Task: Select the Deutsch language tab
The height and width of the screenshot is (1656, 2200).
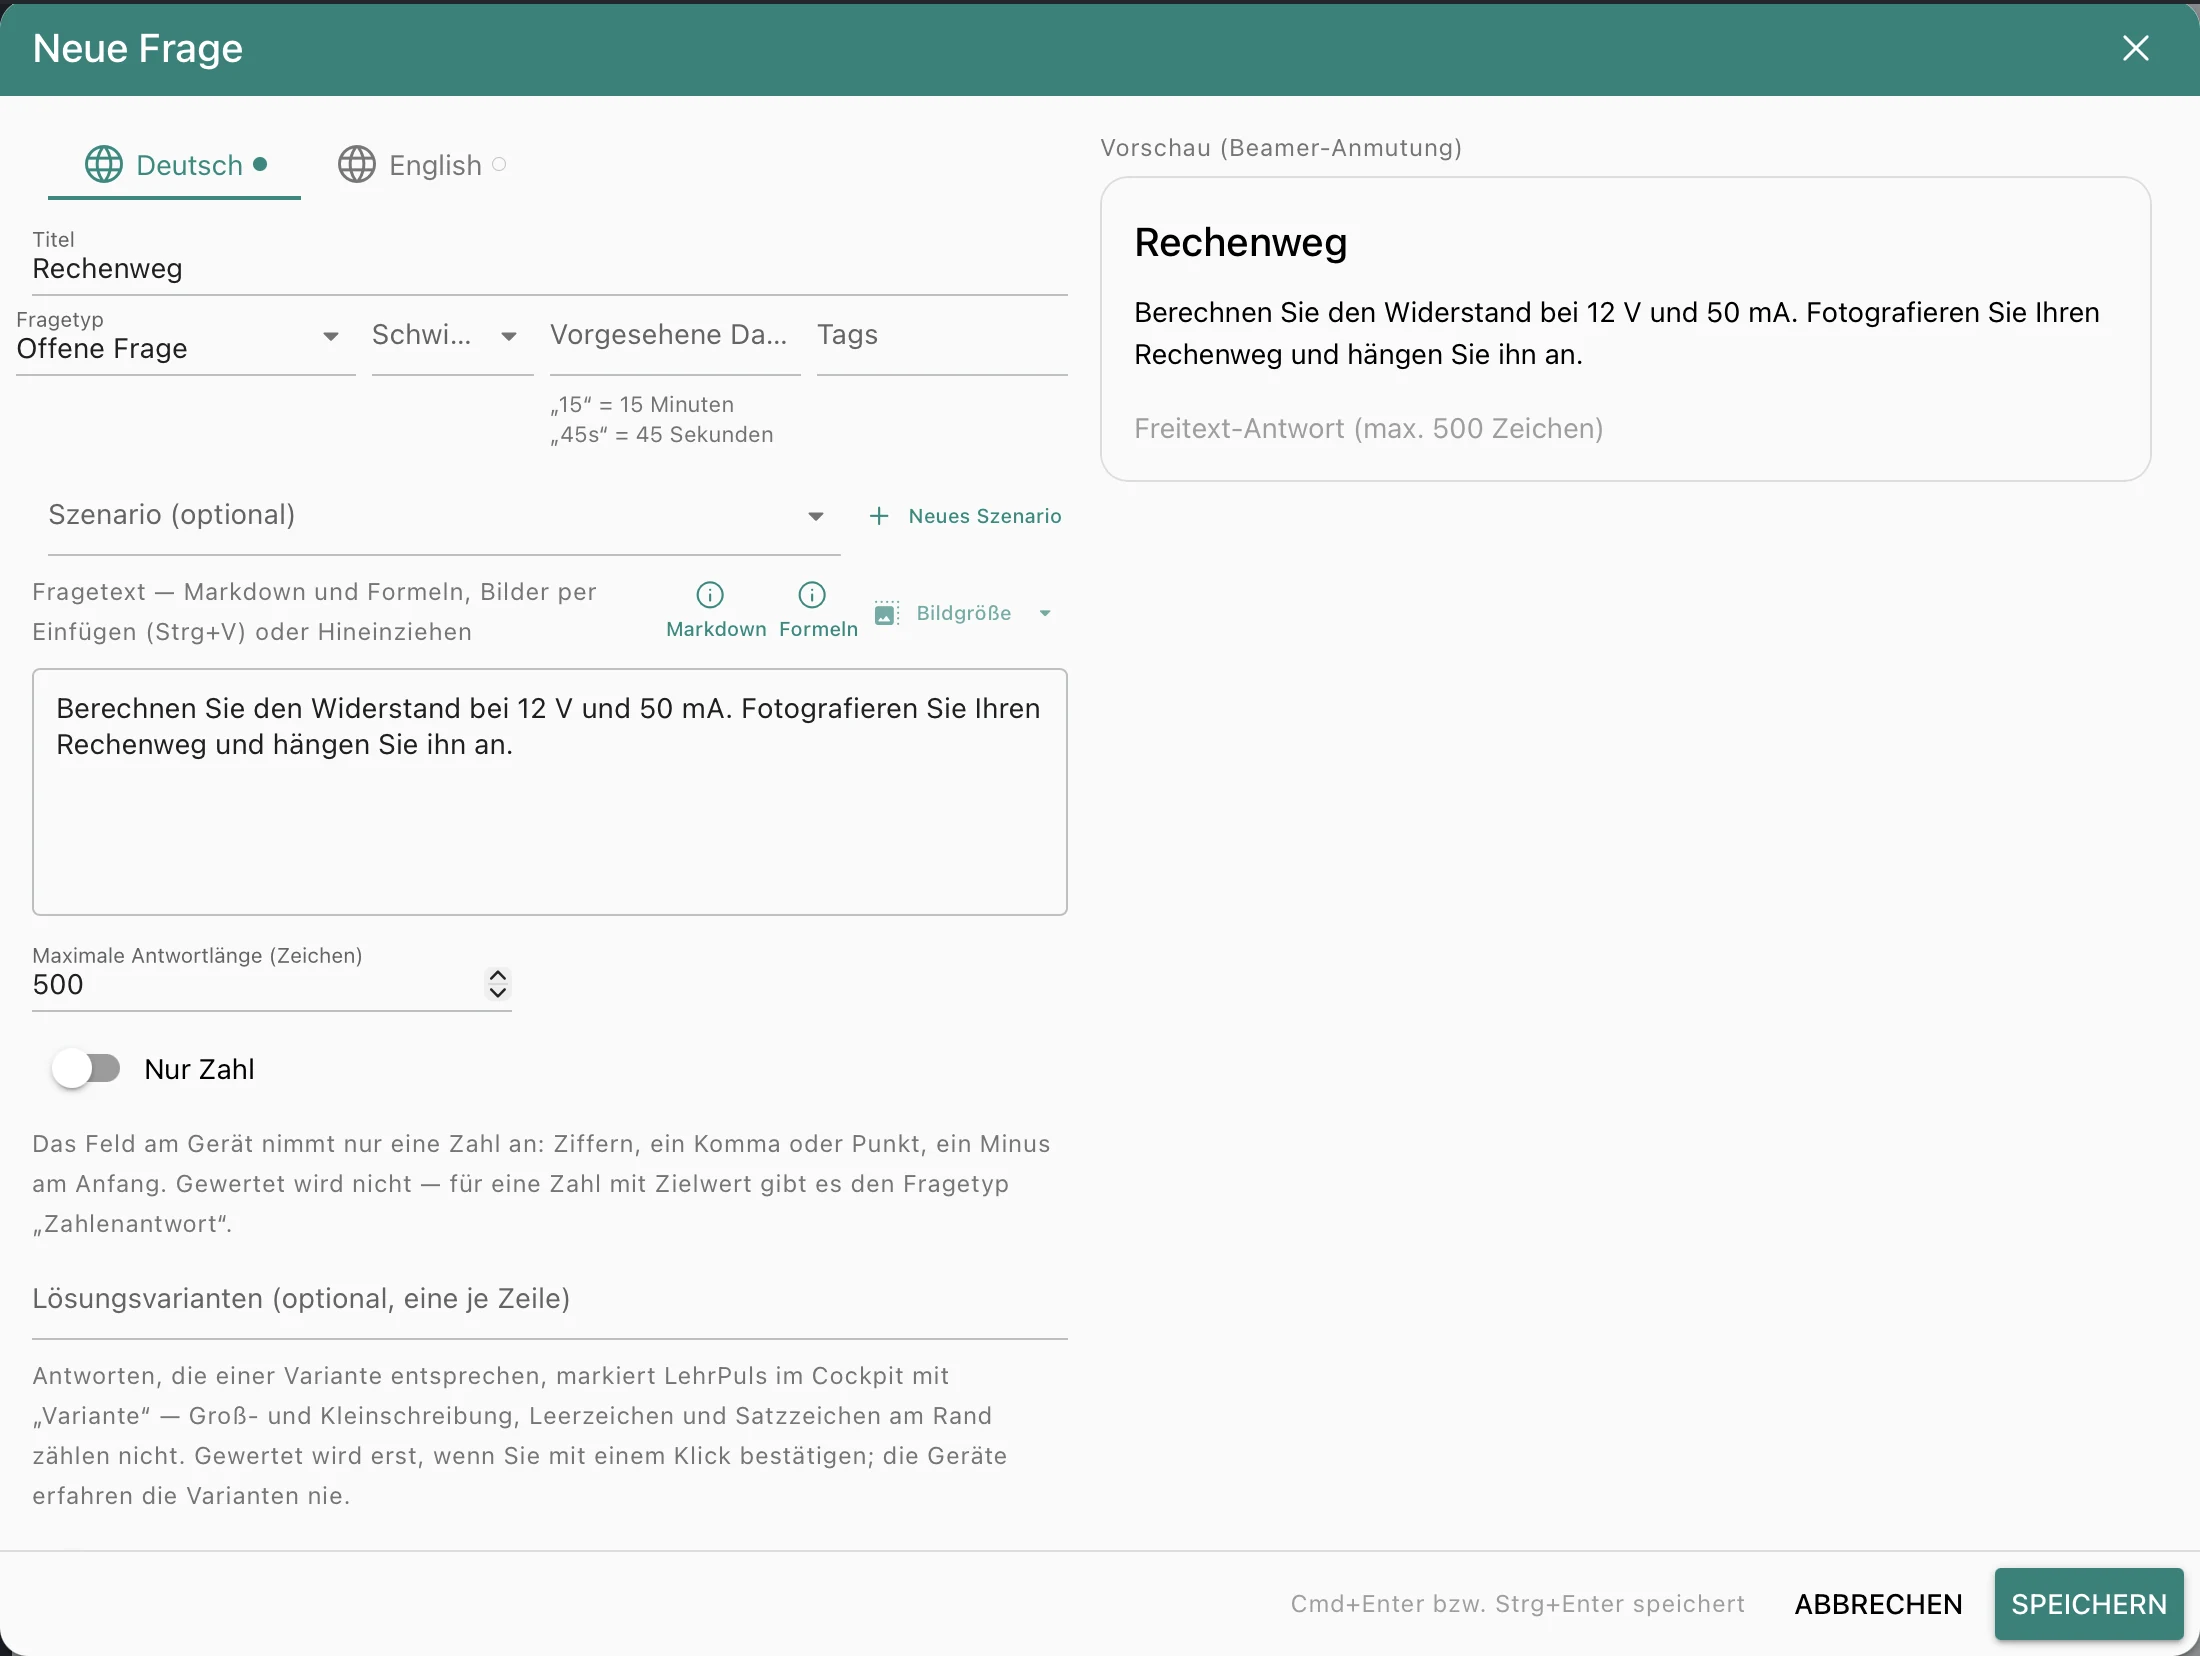Action: click(174, 165)
